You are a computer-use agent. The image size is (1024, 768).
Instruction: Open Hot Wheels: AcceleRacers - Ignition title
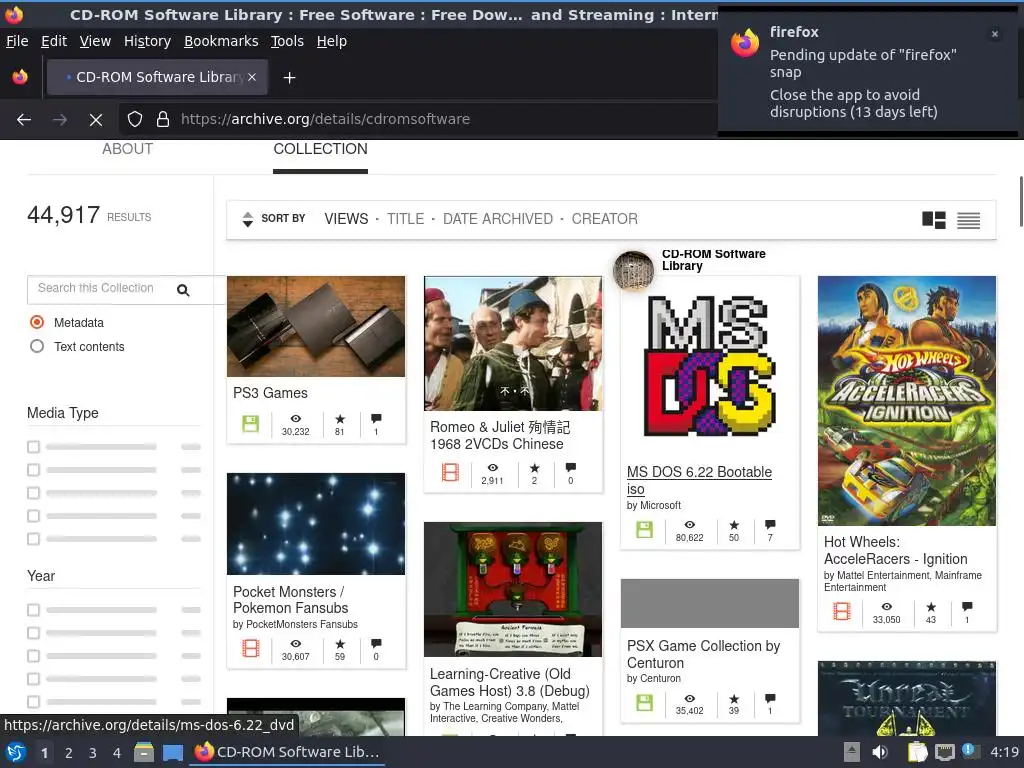[x=895, y=551]
